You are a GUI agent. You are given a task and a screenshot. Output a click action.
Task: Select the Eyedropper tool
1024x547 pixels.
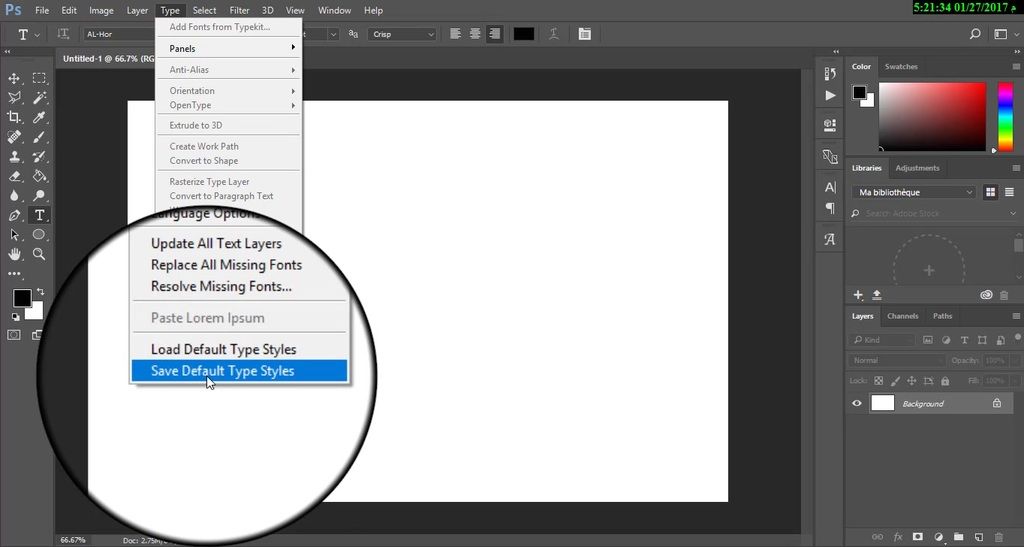(39, 117)
